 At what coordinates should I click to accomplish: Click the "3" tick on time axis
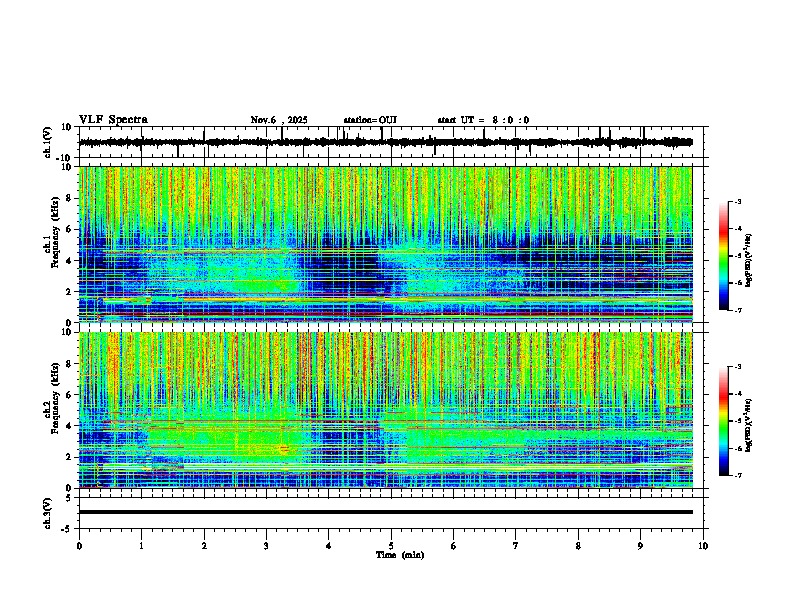[266, 546]
